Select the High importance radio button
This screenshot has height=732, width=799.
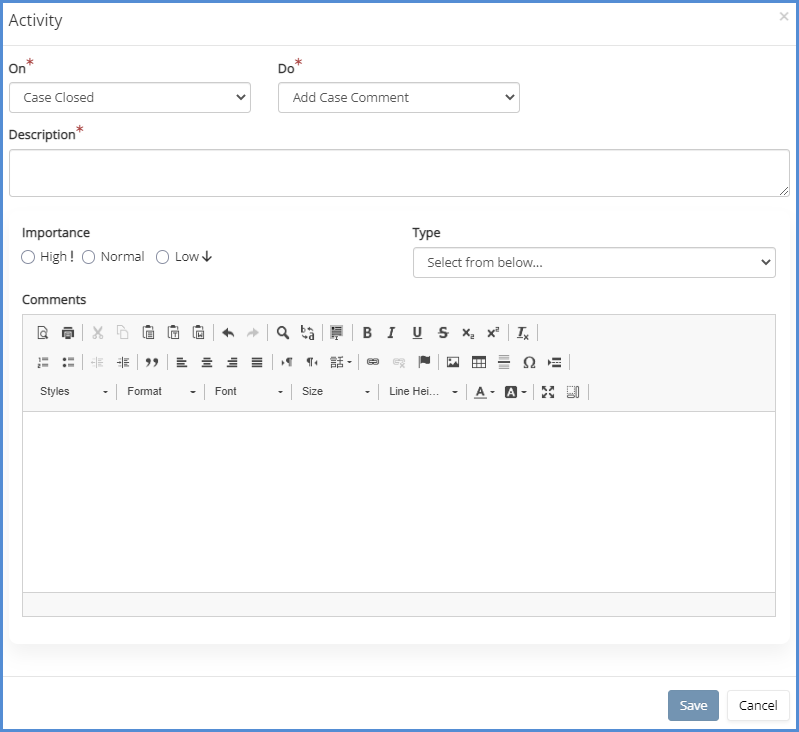28,257
